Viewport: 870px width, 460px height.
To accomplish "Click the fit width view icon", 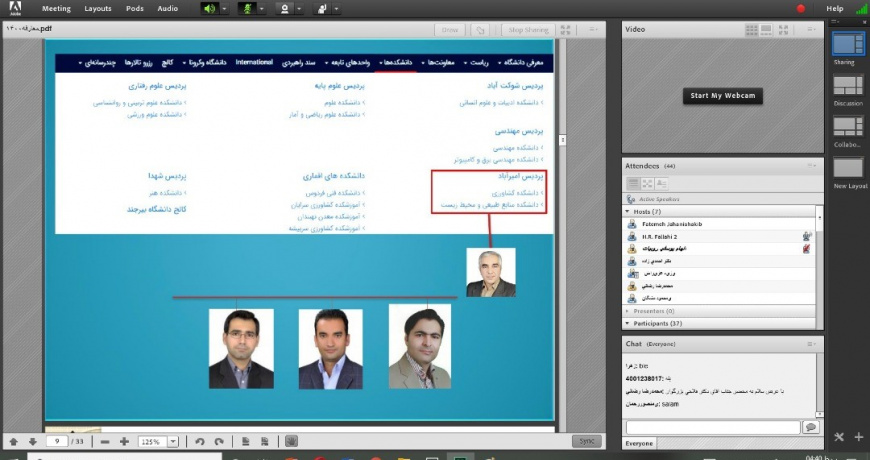I will click(x=265, y=442).
